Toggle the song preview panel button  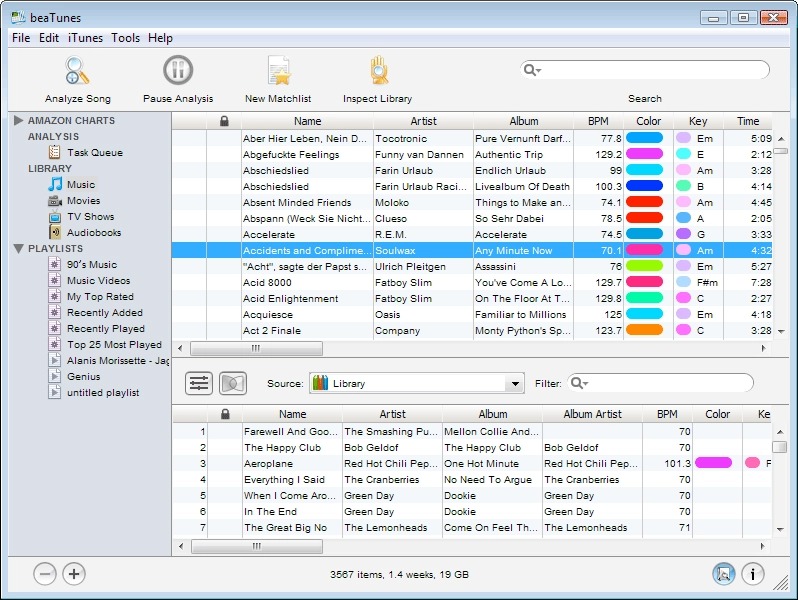tap(723, 574)
